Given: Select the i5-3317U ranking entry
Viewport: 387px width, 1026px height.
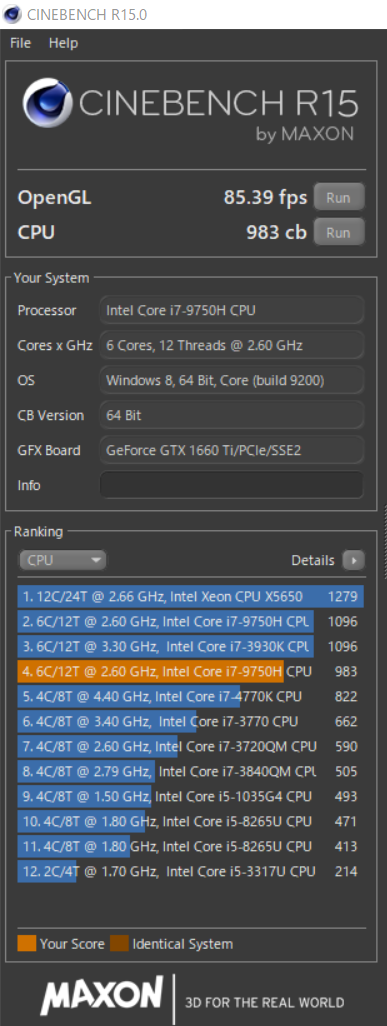Looking at the screenshot, I should pyautogui.click(x=190, y=871).
